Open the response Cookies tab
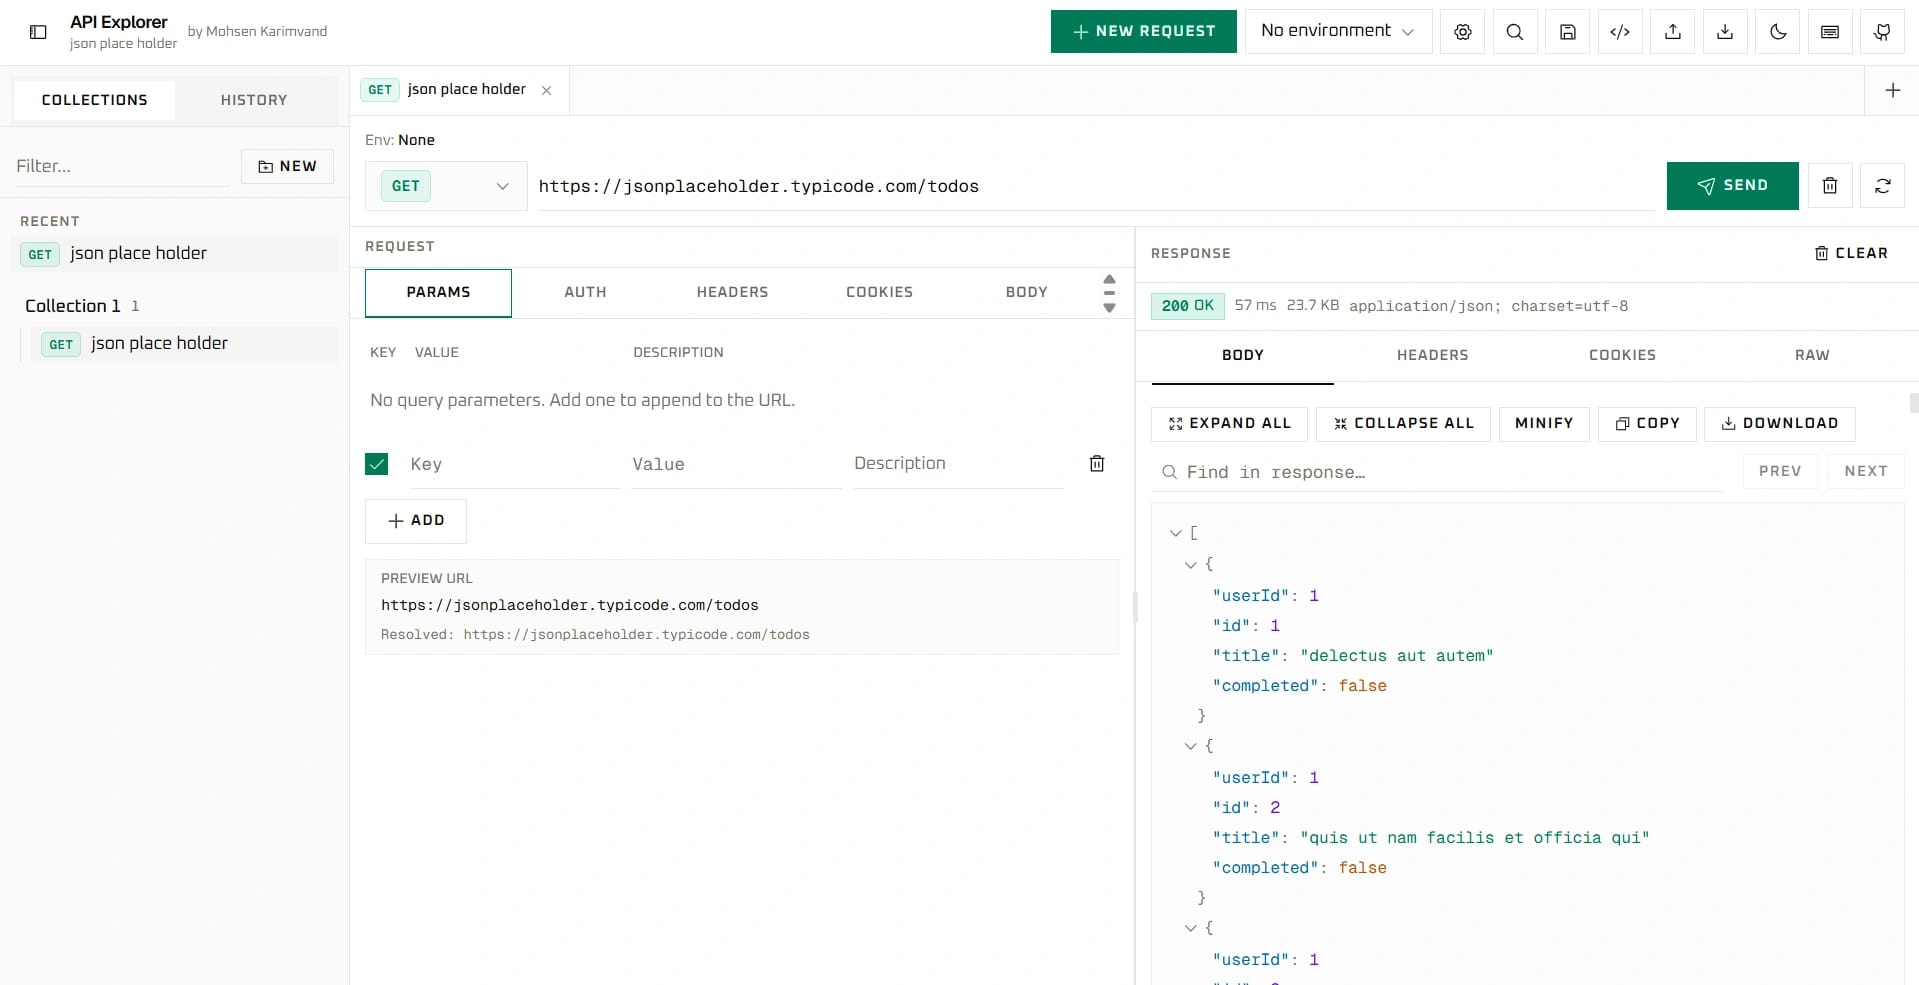 tap(1622, 356)
